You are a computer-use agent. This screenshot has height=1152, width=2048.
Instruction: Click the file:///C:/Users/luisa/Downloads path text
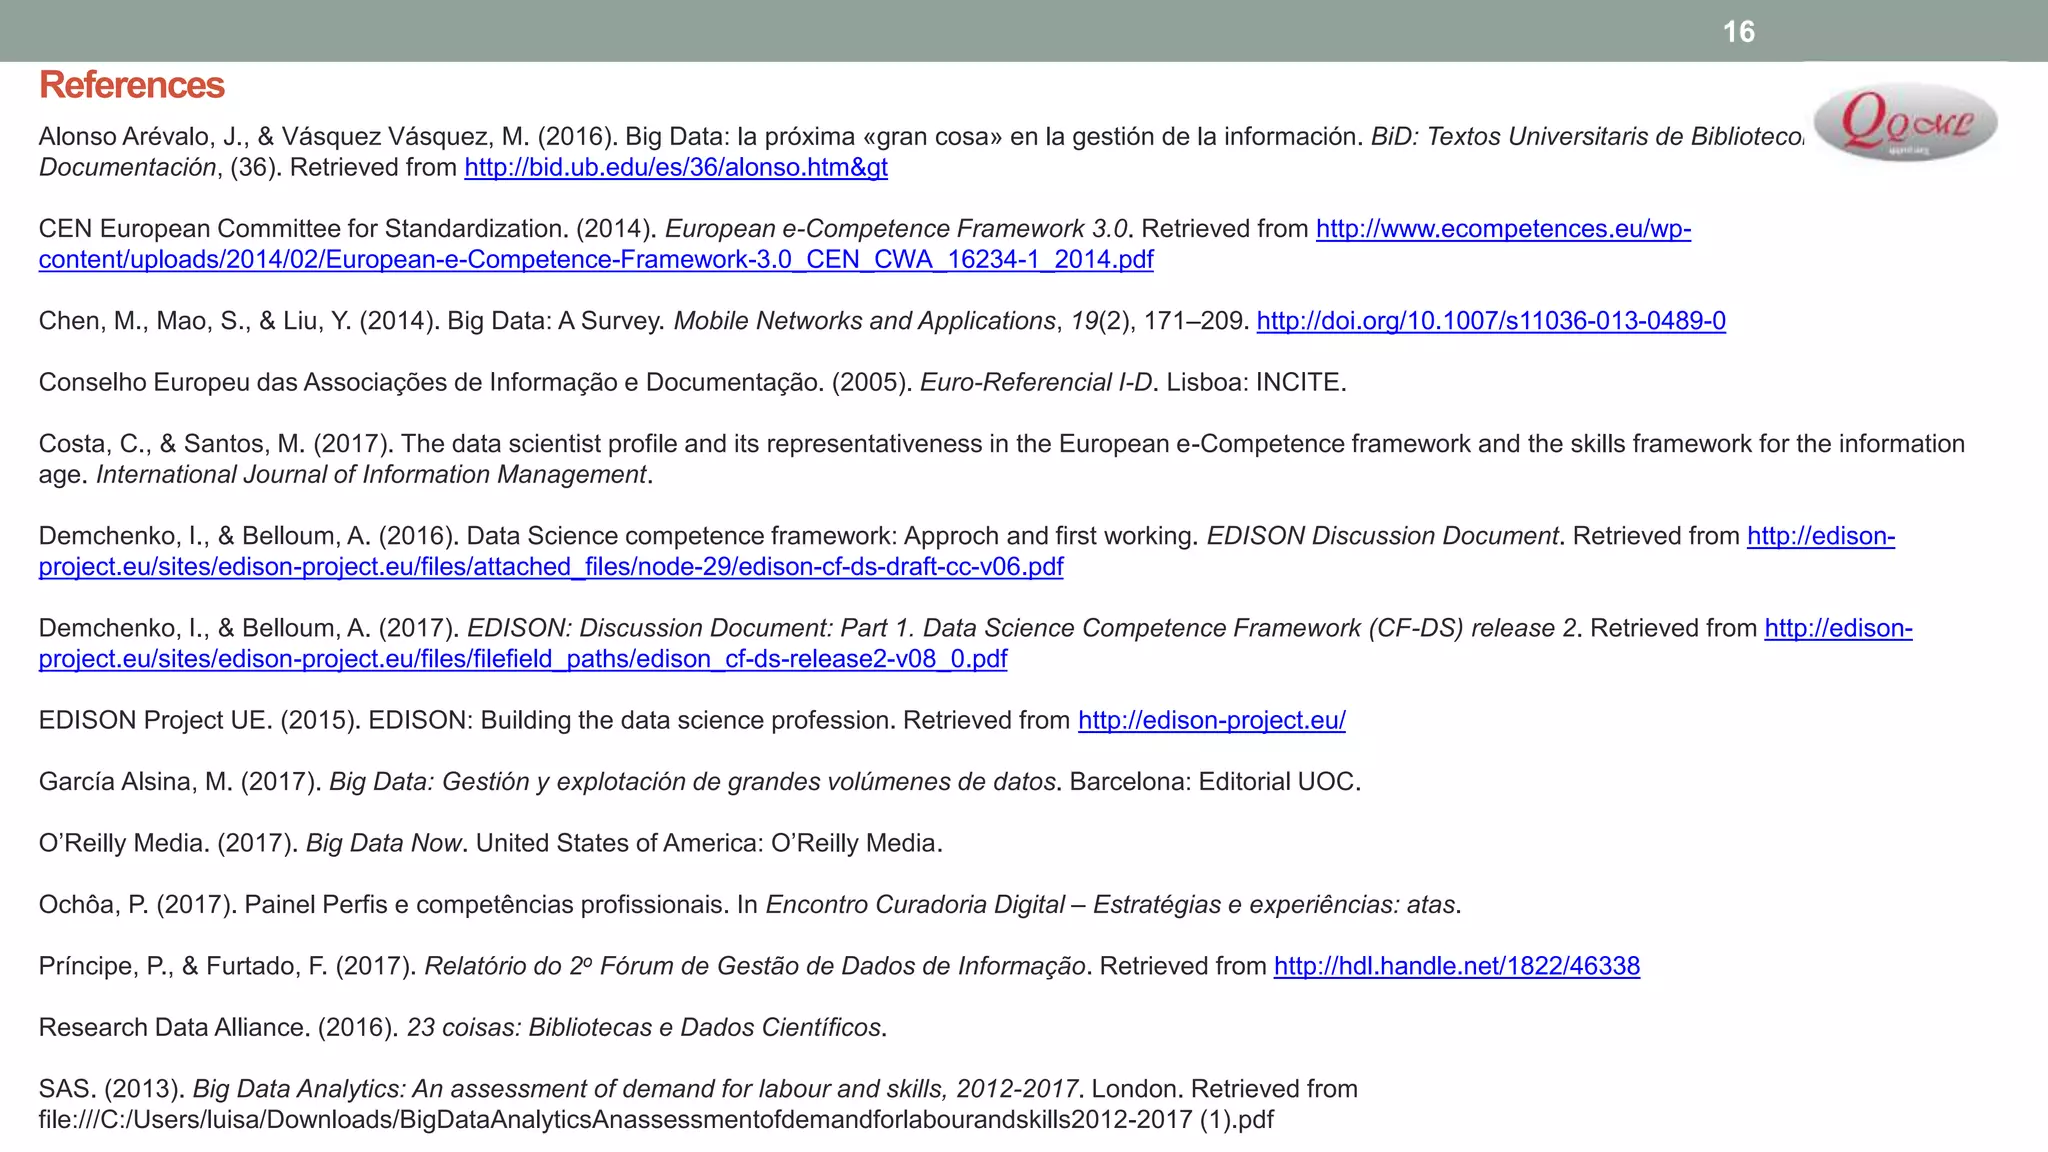tap(656, 1120)
